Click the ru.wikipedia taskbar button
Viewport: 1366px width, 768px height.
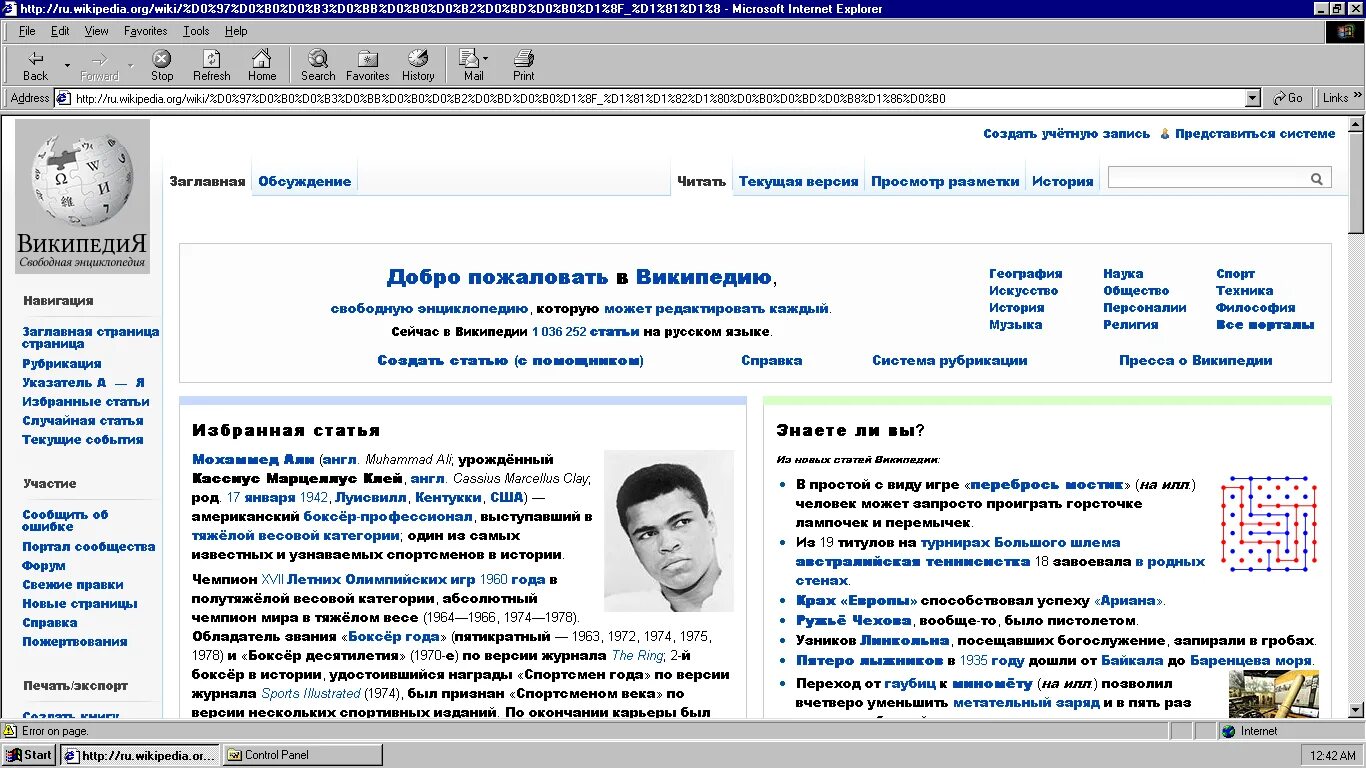click(x=139, y=755)
